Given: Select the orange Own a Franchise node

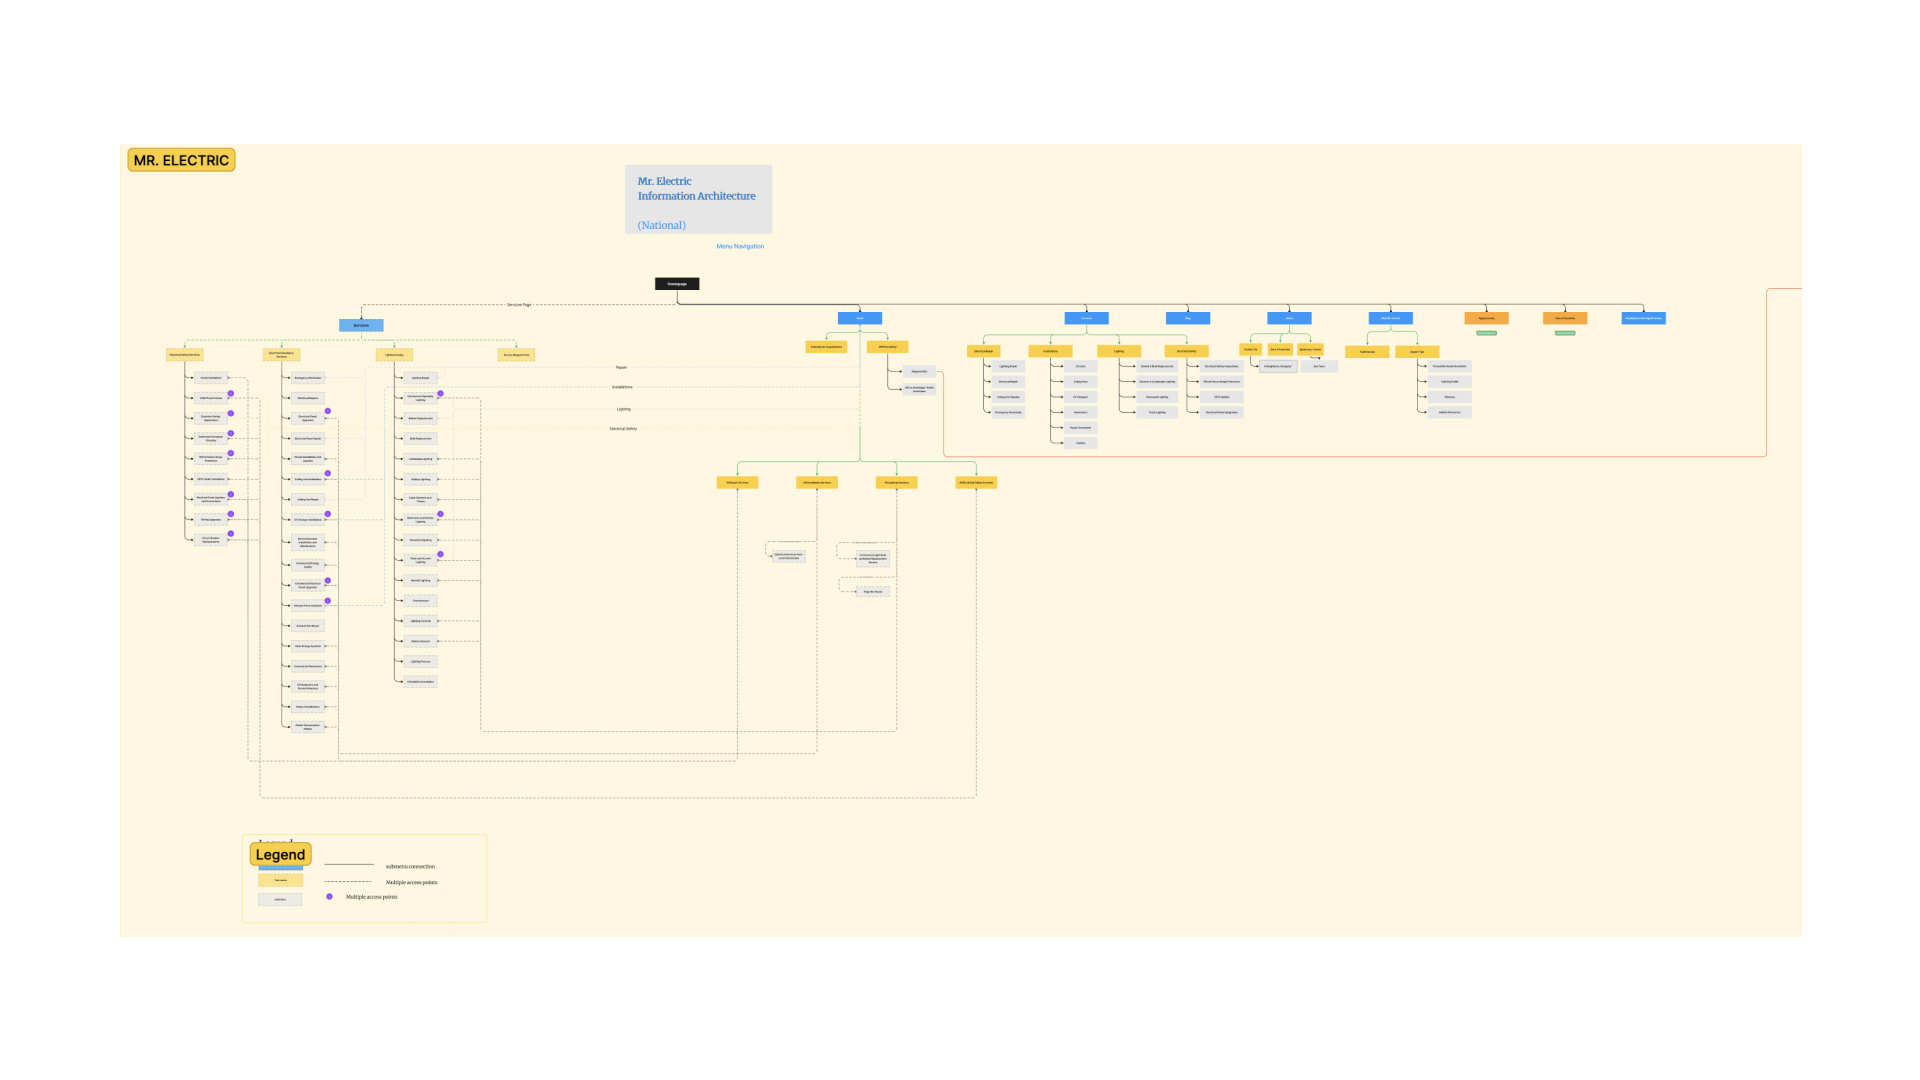Looking at the screenshot, I should coord(1565,318).
